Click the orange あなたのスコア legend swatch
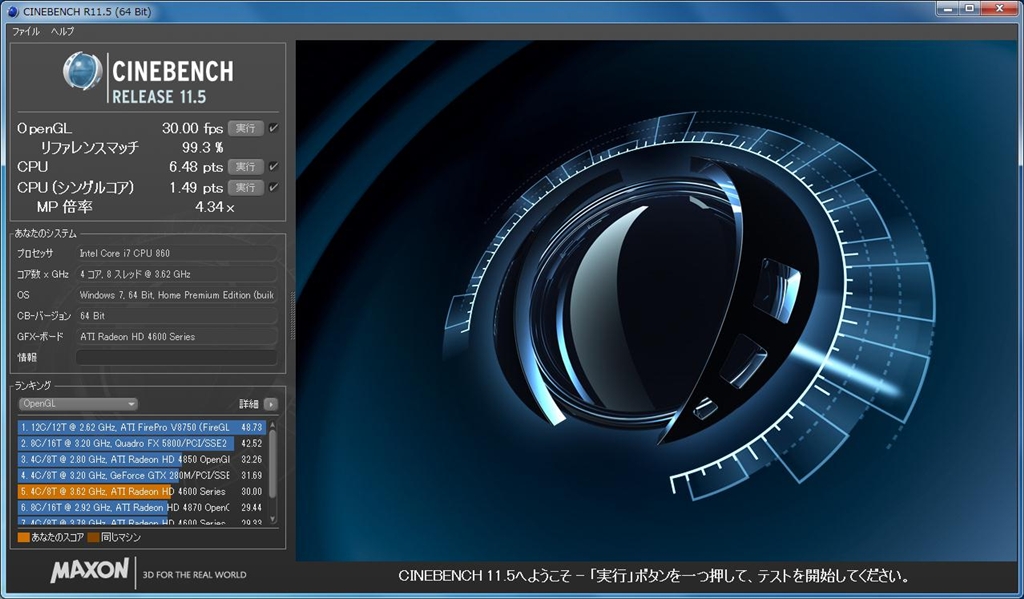This screenshot has height=599, width=1024. tap(23, 537)
